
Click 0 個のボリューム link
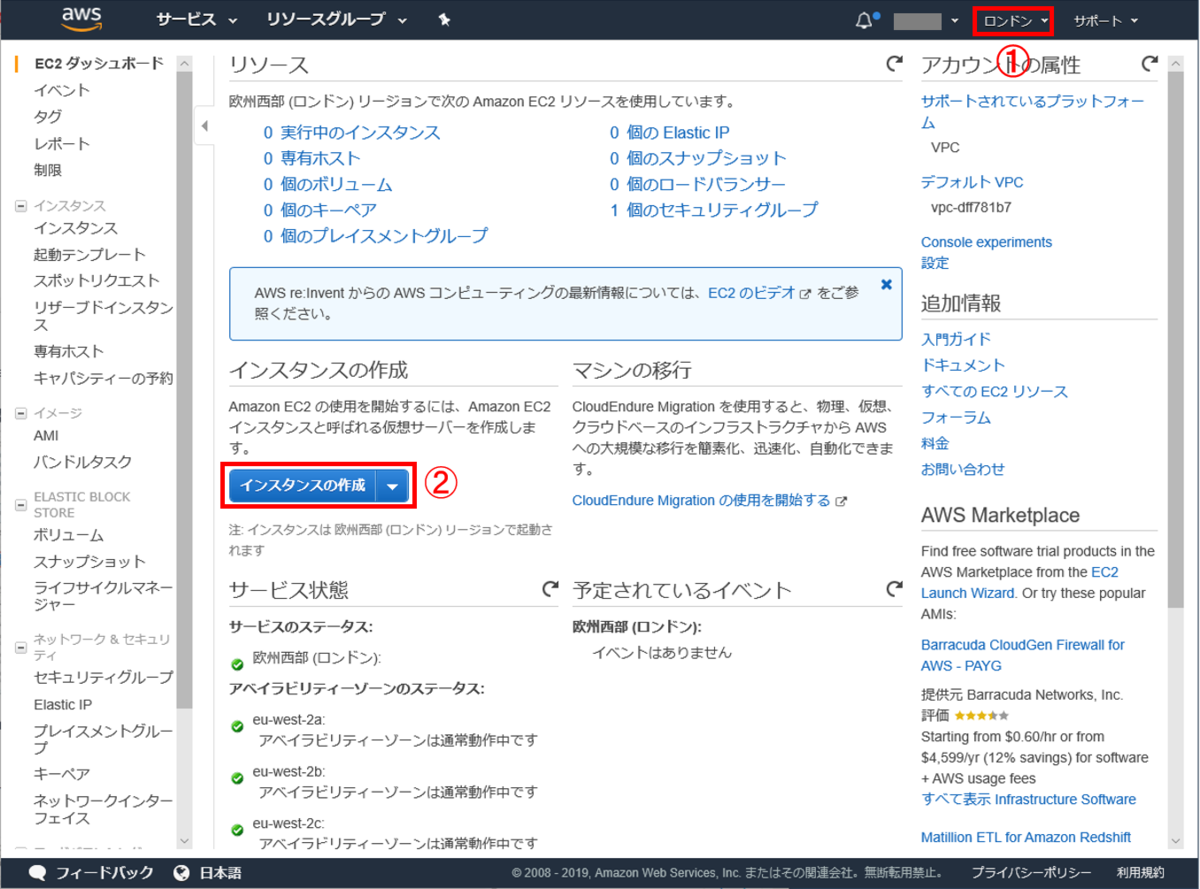328,184
